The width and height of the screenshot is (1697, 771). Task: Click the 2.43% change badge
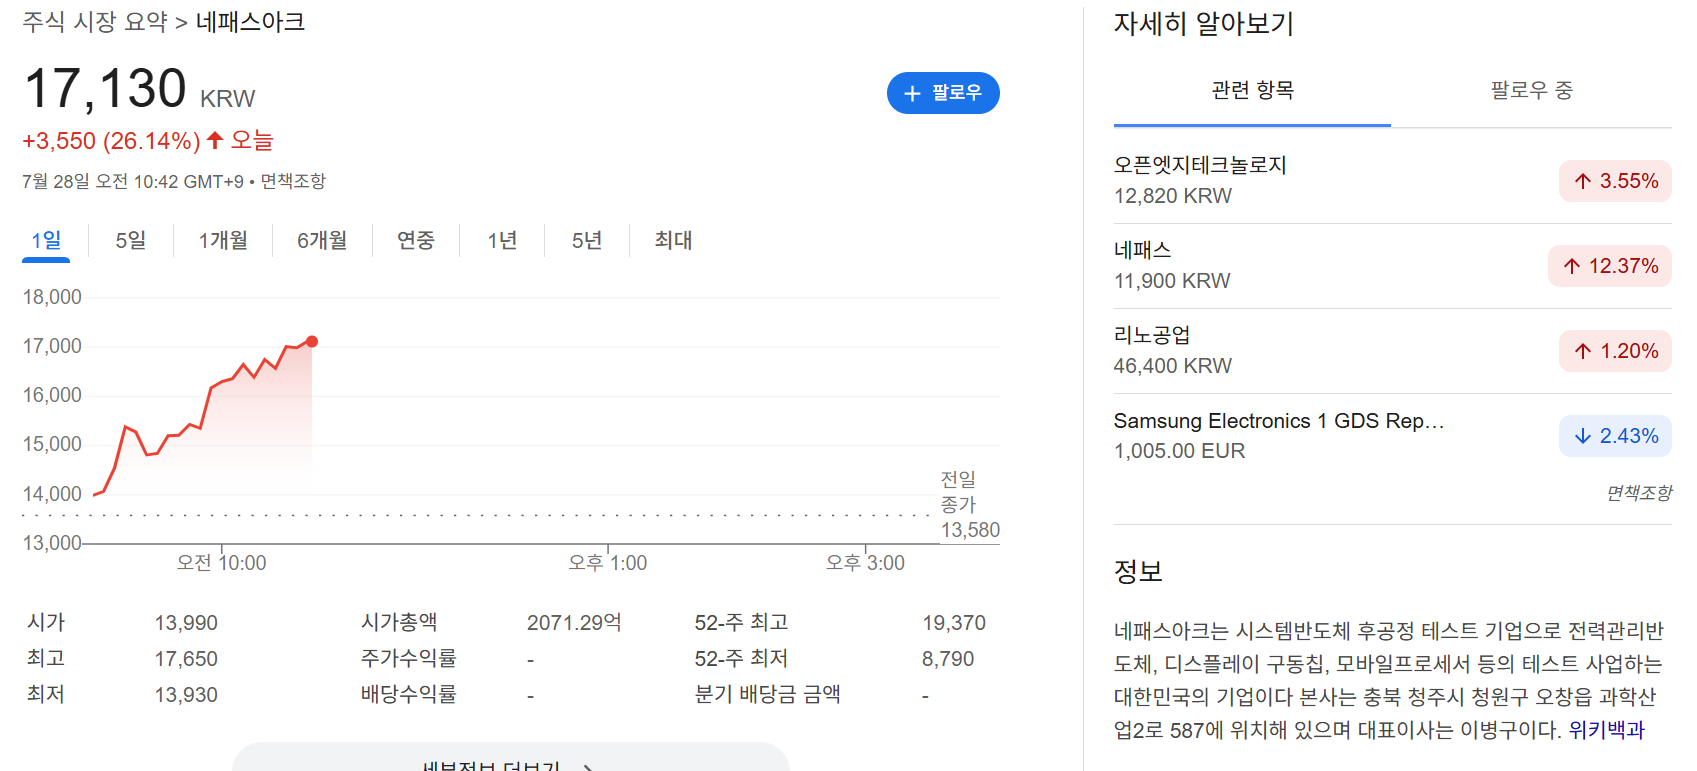(1615, 436)
